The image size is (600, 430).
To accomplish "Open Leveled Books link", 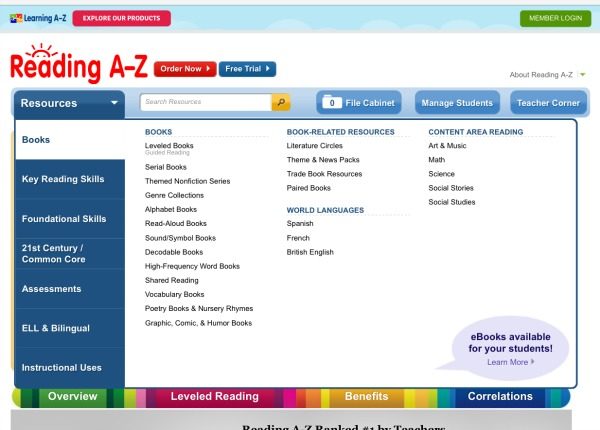I will click(169, 146).
